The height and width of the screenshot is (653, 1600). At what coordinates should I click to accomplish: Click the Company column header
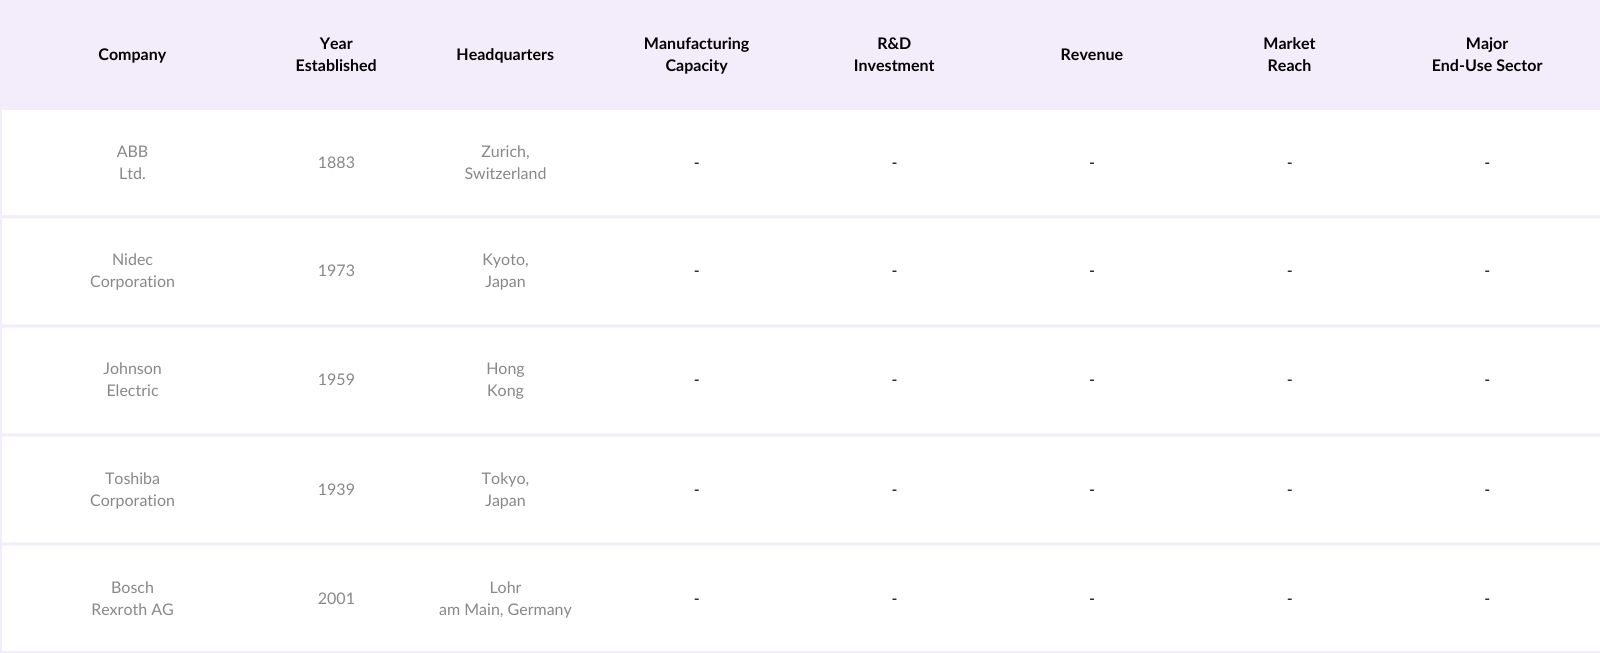[132, 54]
